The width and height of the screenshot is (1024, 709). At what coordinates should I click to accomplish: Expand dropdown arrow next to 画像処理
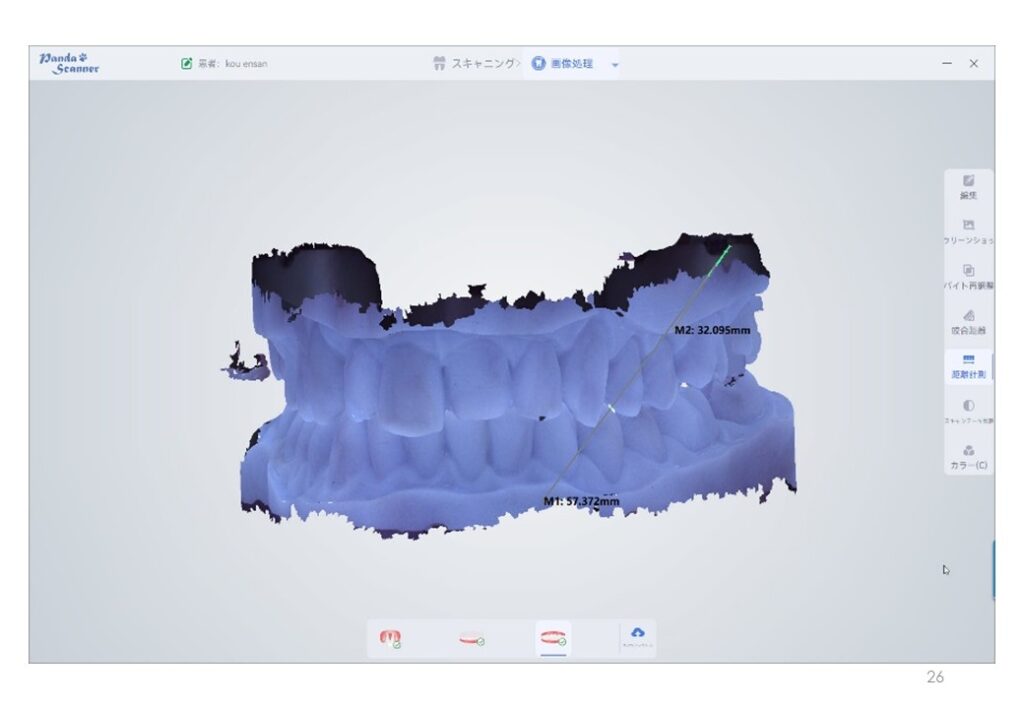point(615,65)
